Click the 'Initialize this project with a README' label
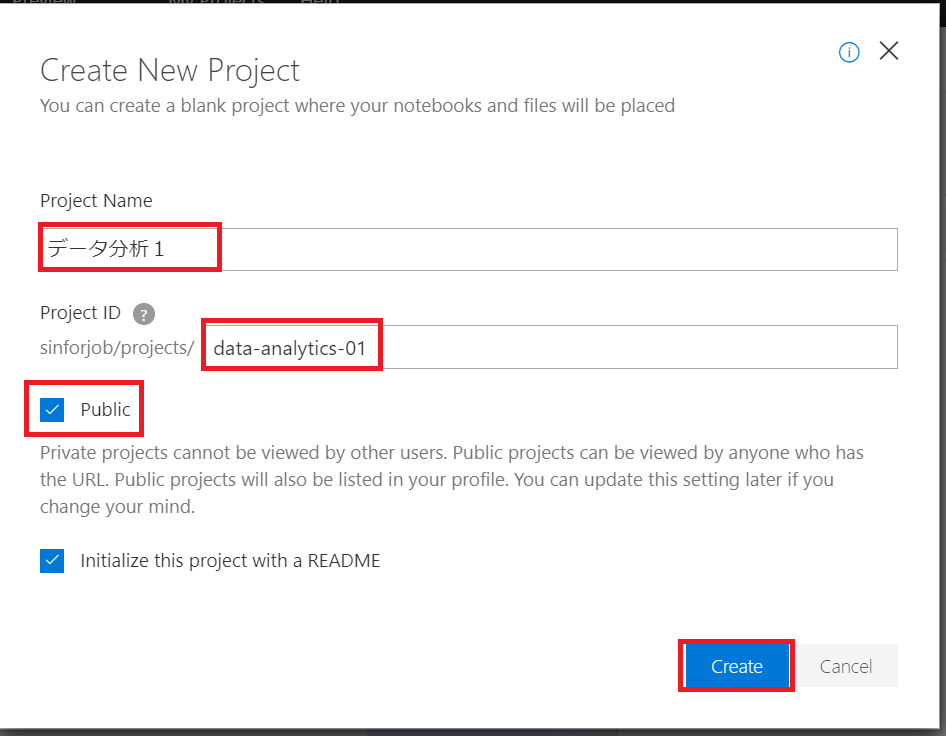This screenshot has width=946, height=736. pyautogui.click(x=230, y=560)
